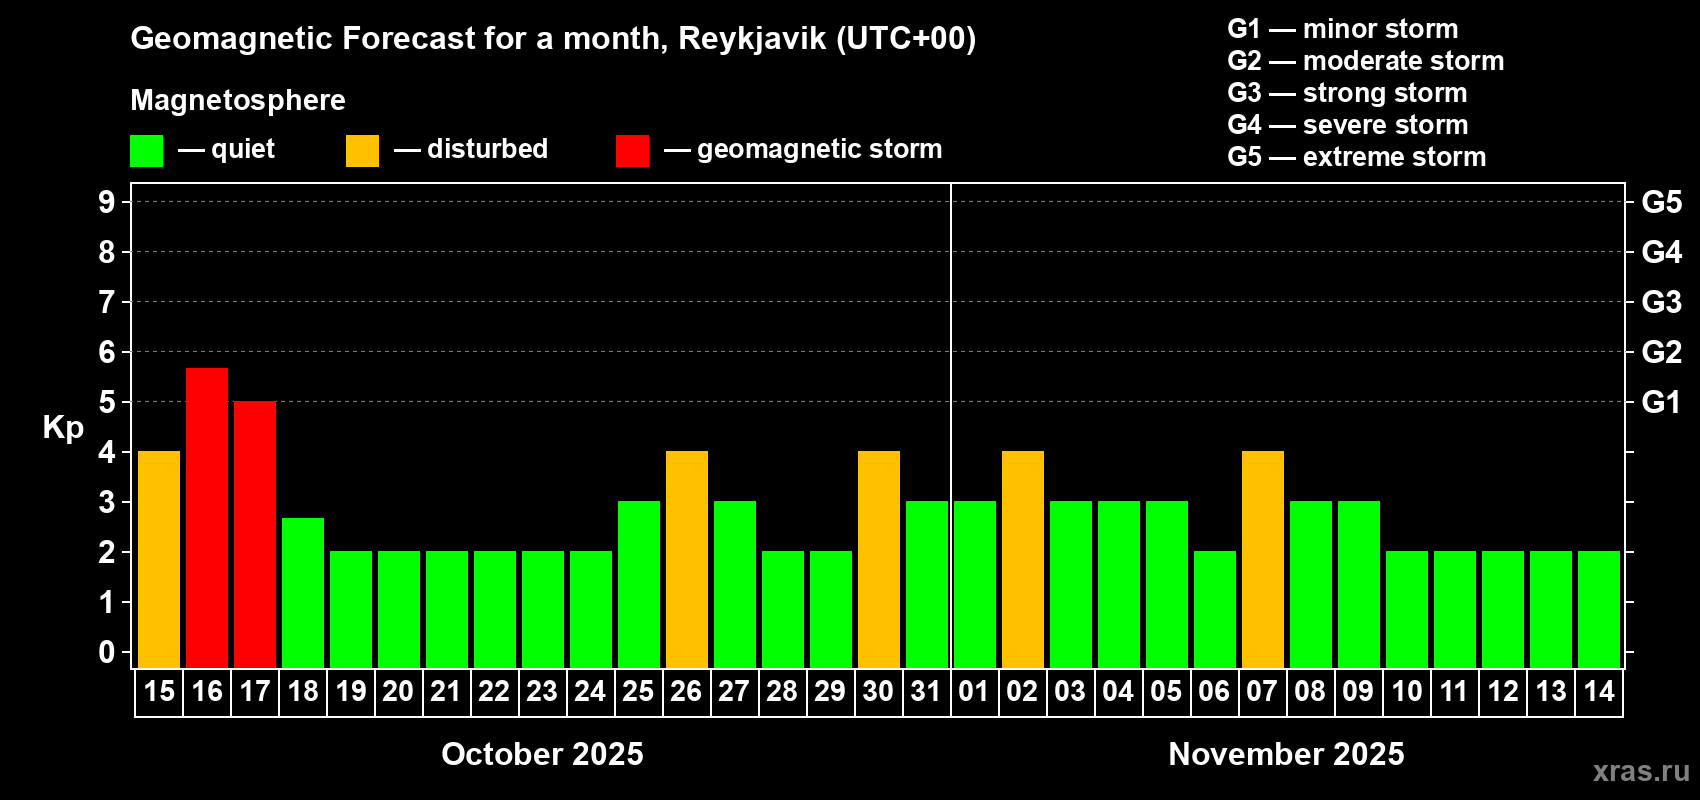Screen dimensions: 1700x800
Task: Click the G1 label on right axis
Action: coord(1662,402)
